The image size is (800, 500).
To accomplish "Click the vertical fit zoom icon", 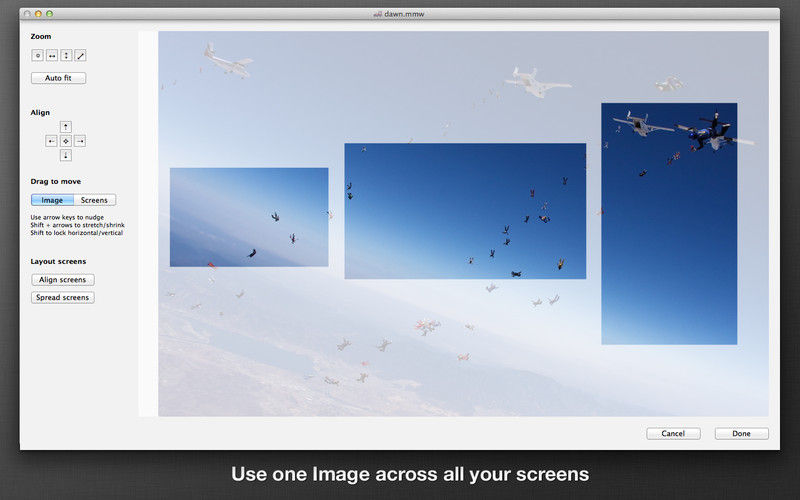I will (66, 56).
